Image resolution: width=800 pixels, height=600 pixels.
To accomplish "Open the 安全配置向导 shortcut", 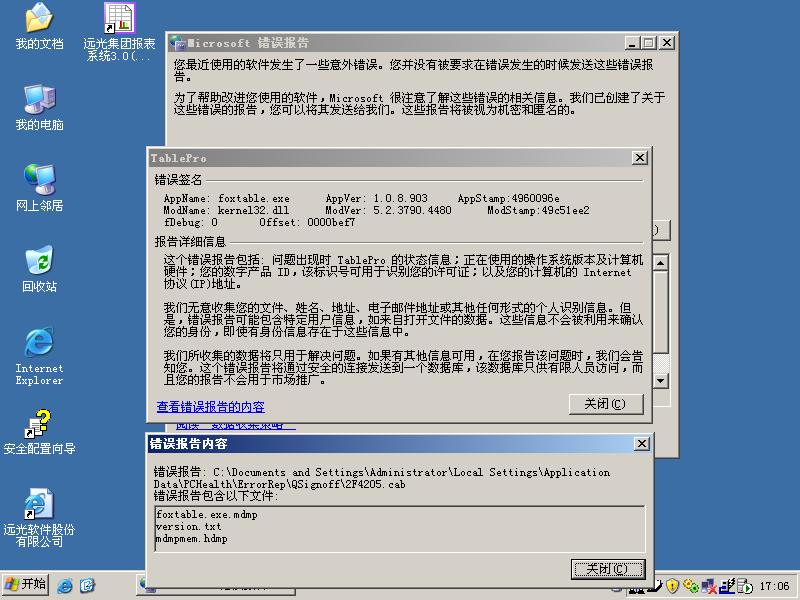I will pos(39,432).
